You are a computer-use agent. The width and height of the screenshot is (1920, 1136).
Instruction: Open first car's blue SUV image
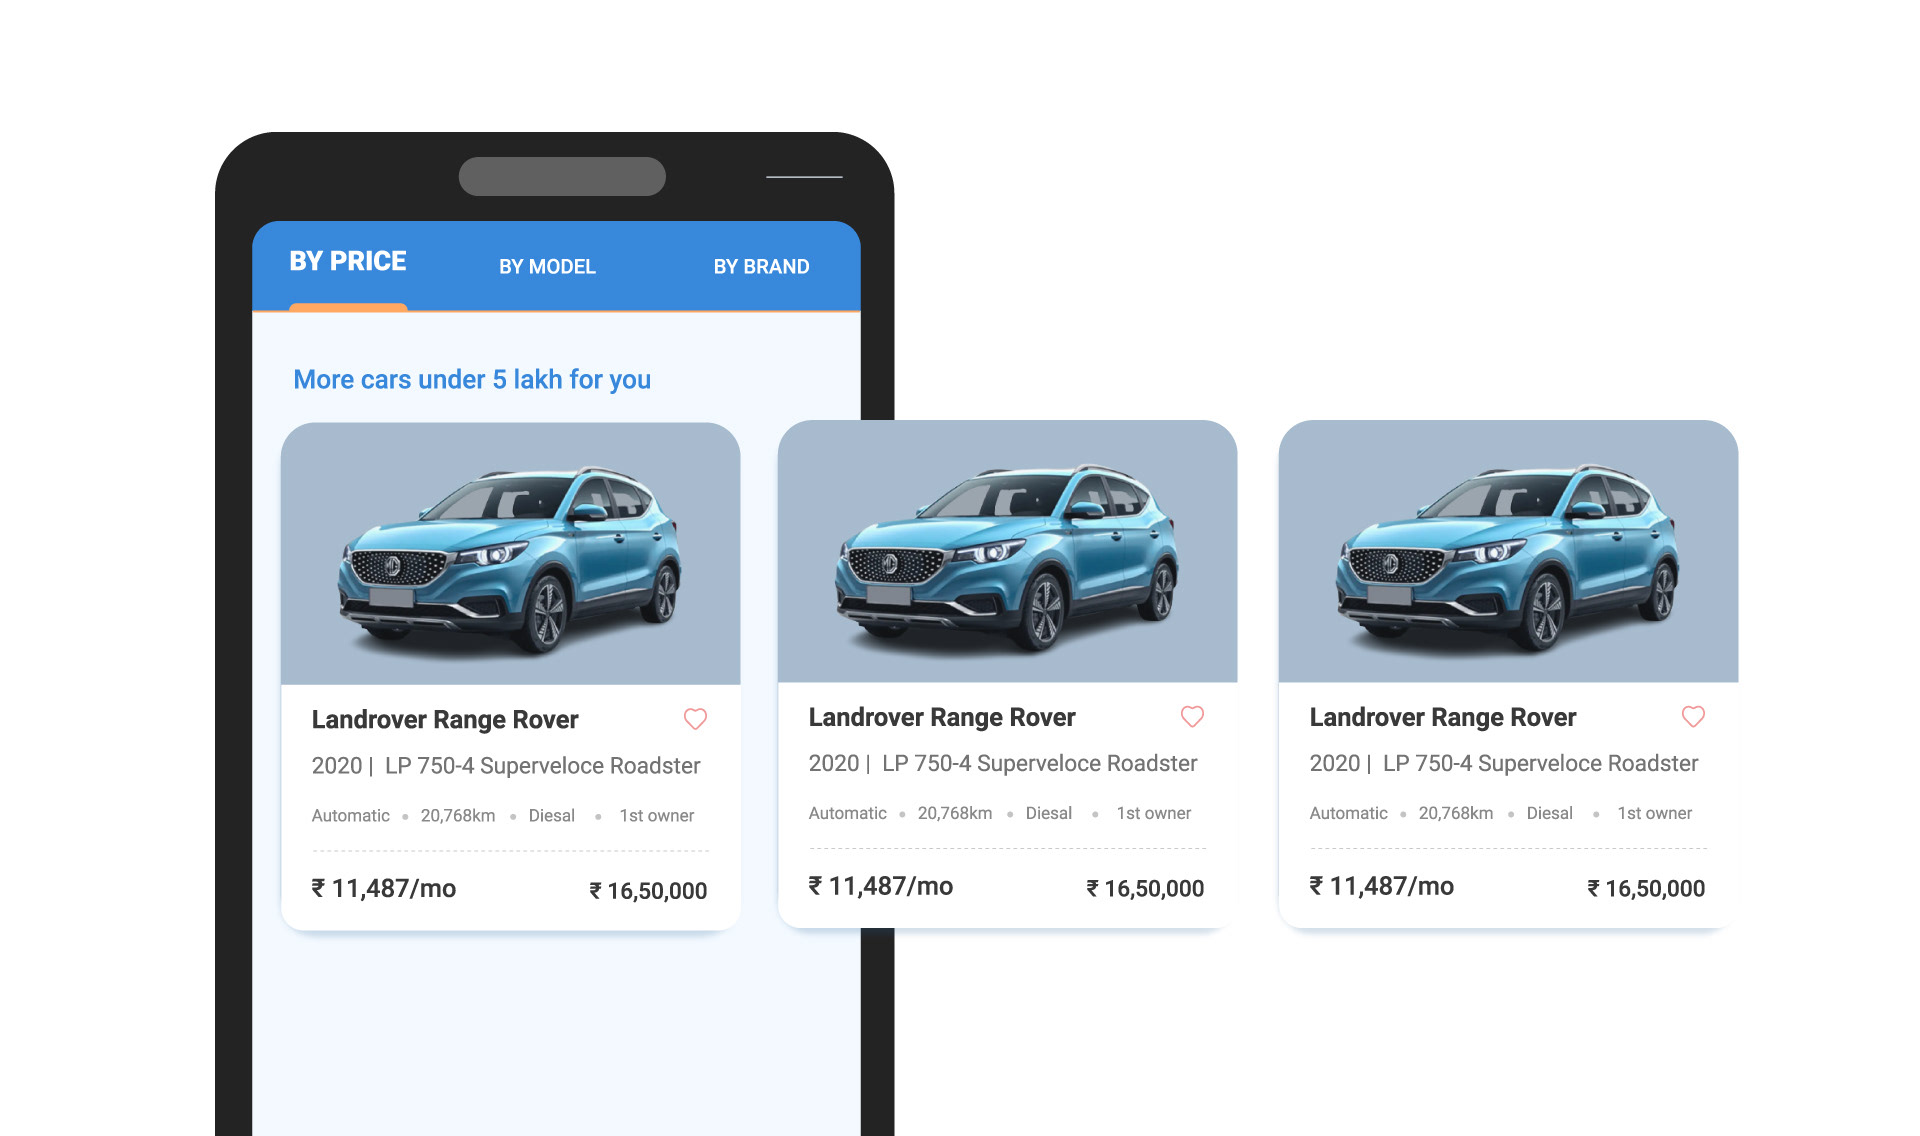tap(511, 553)
